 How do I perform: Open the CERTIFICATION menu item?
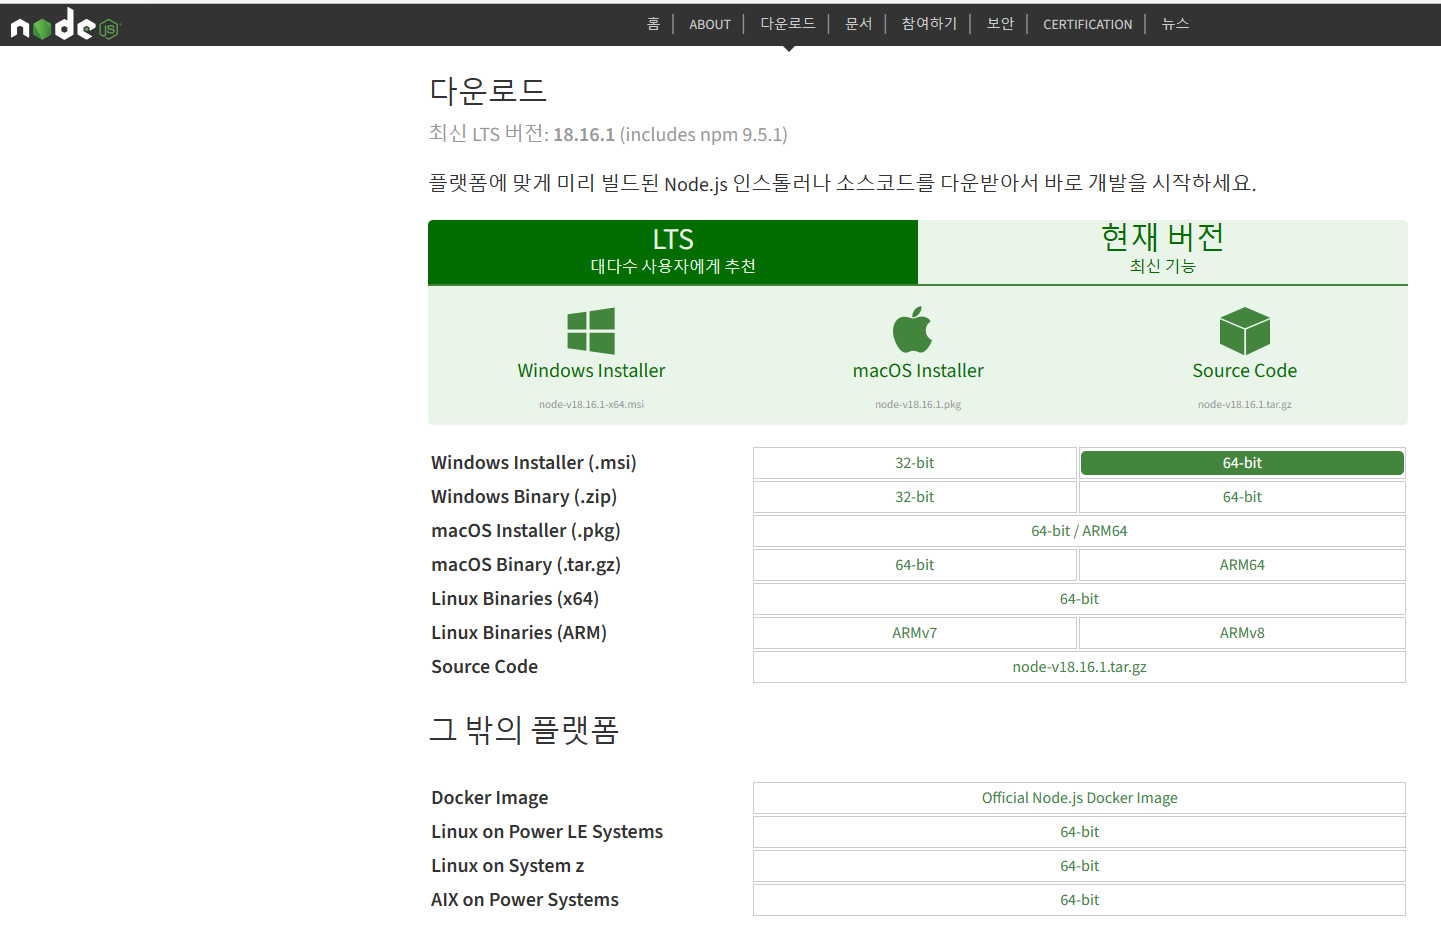click(1088, 24)
